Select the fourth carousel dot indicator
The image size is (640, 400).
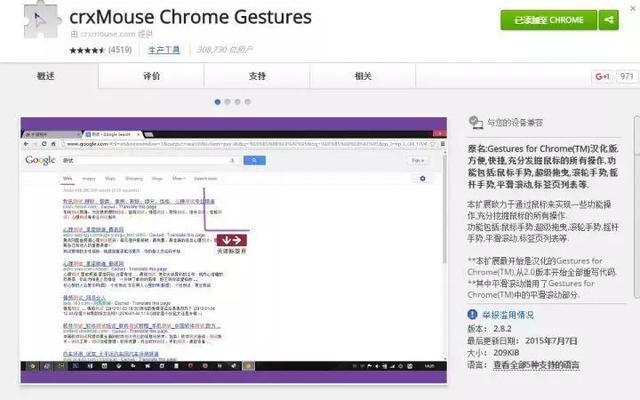tap(251, 101)
